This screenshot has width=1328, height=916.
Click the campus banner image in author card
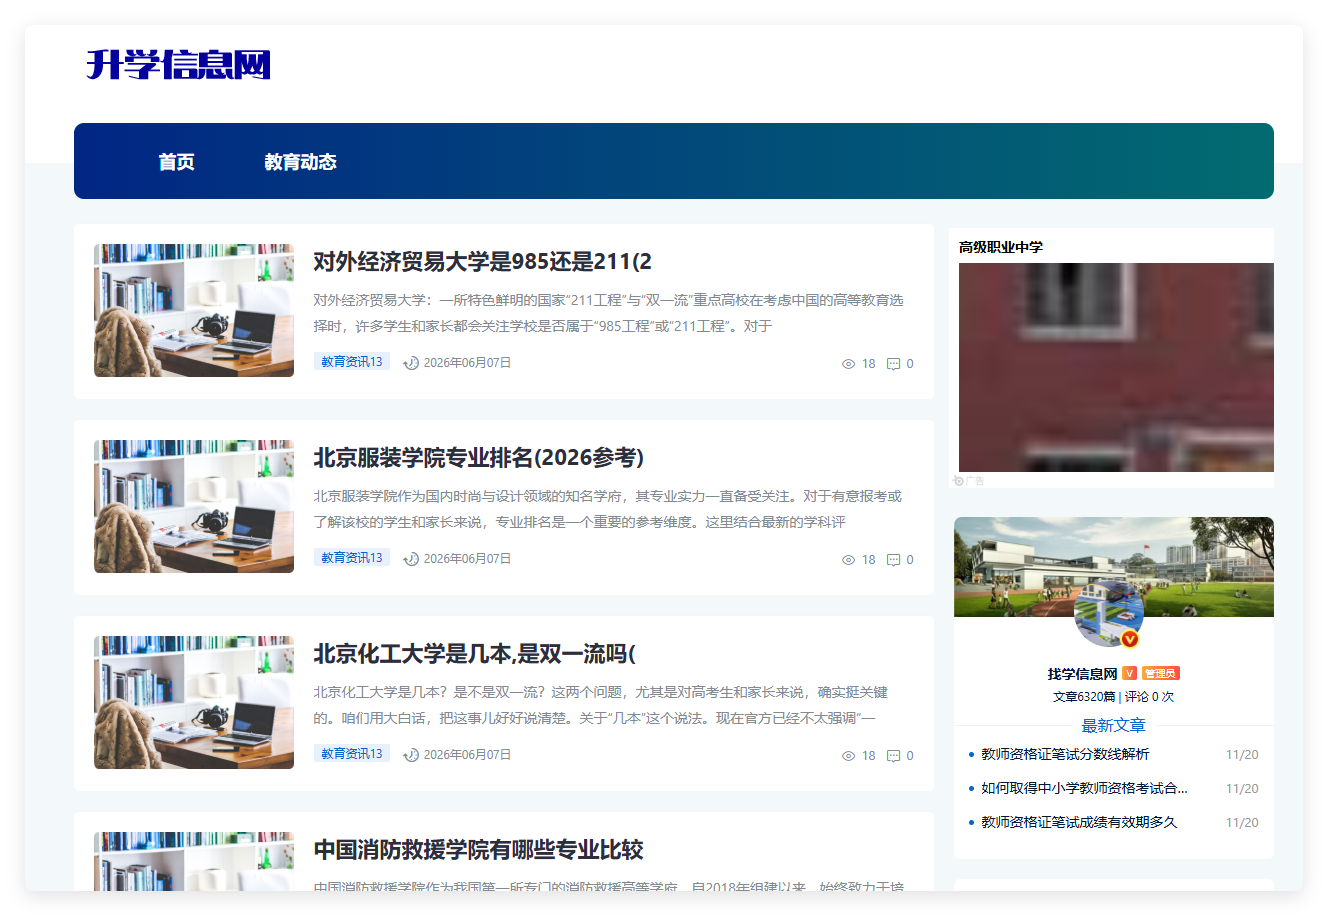[x=1114, y=567]
